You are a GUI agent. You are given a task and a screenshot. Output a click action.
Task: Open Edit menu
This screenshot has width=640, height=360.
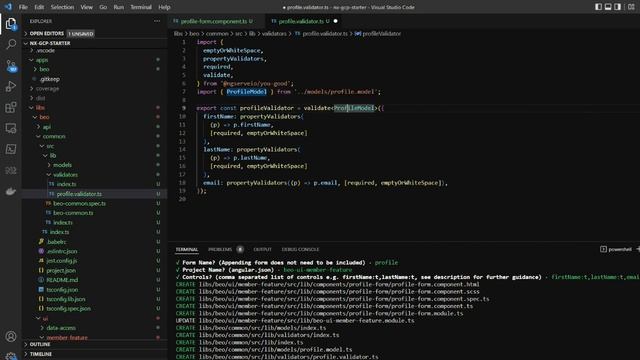39,7
